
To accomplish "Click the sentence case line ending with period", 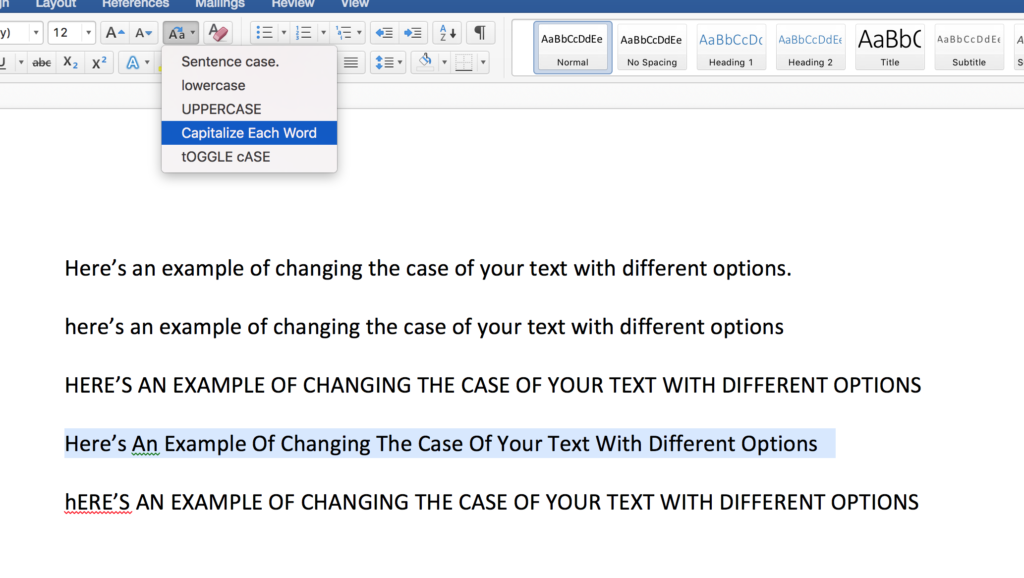I will pos(428,268).
